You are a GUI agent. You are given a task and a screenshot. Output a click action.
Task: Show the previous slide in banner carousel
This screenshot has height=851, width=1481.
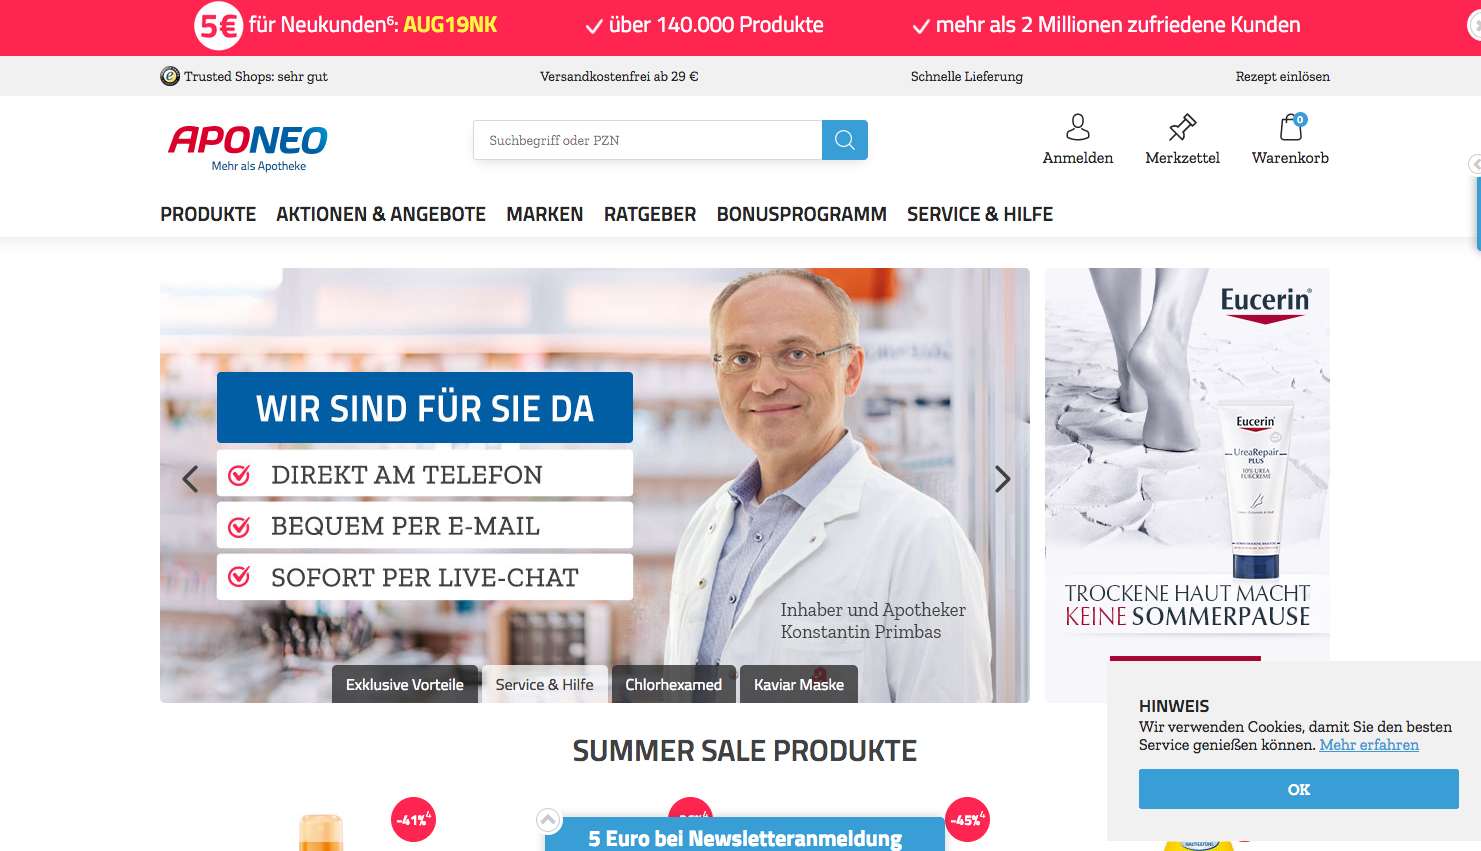[x=190, y=479]
